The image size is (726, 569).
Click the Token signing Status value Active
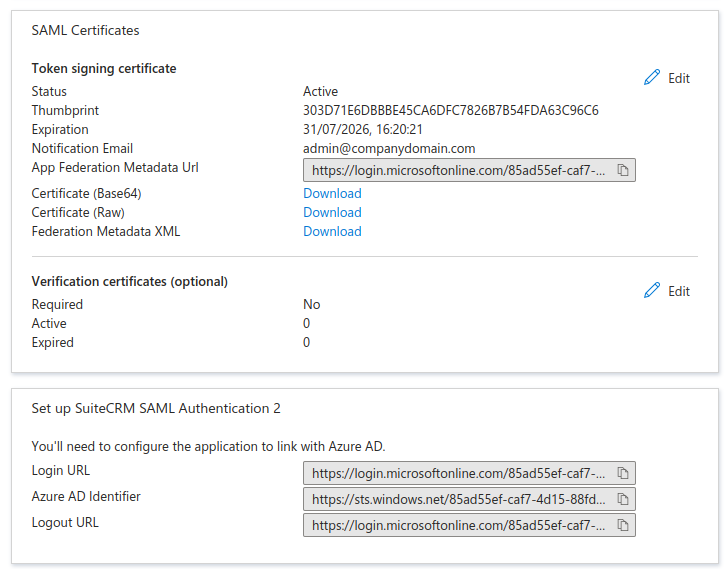(x=320, y=91)
